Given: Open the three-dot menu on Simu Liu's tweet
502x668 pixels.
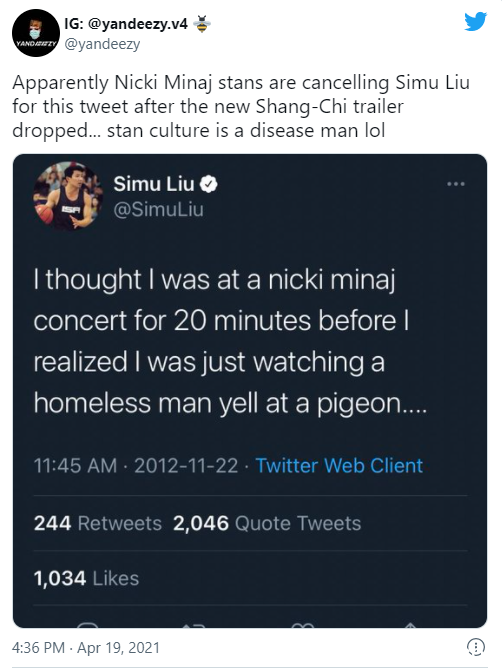Looking at the screenshot, I should (x=456, y=184).
